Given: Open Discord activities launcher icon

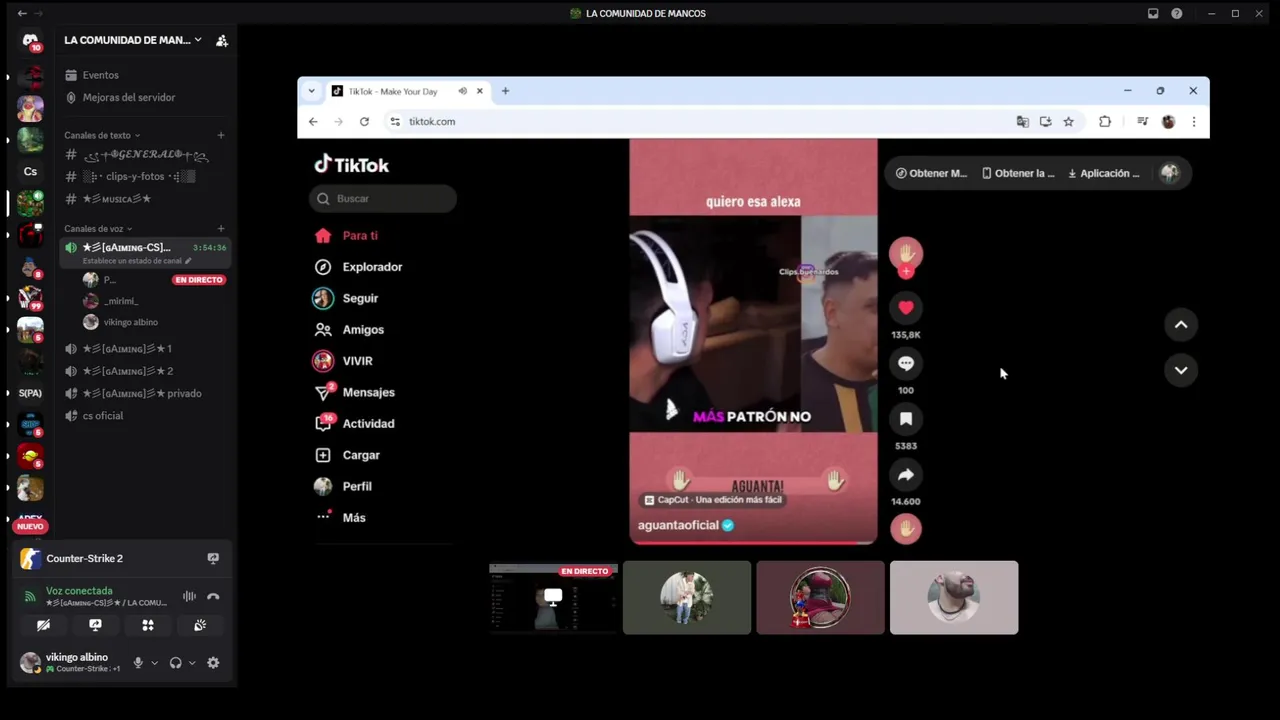Looking at the screenshot, I should [x=148, y=625].
